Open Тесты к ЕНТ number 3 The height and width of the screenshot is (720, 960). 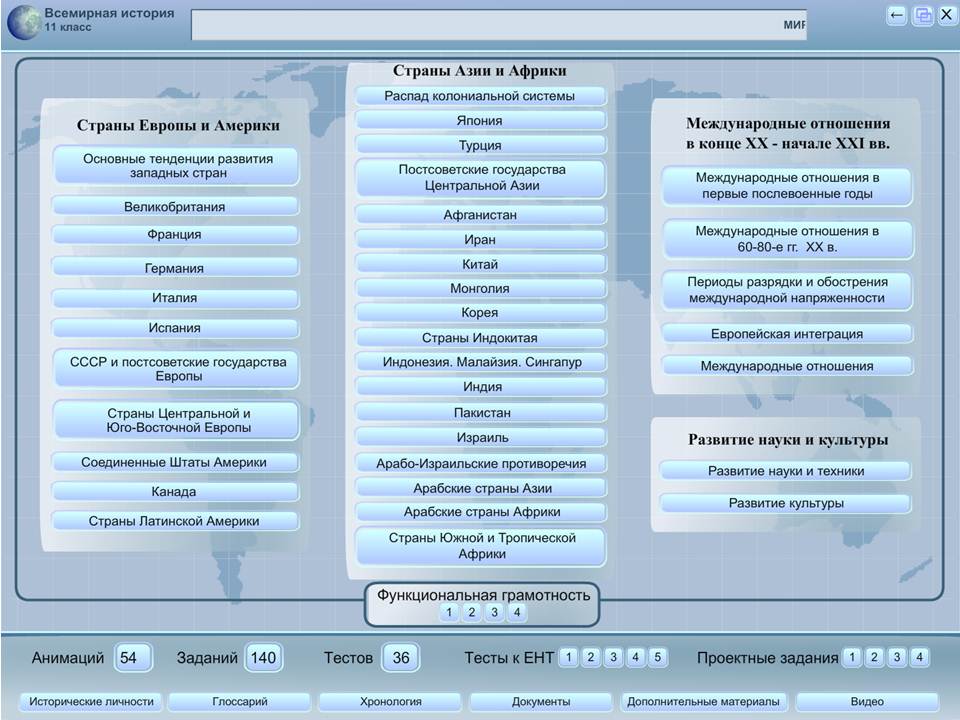pyautogui.click(x=613, y=657)
